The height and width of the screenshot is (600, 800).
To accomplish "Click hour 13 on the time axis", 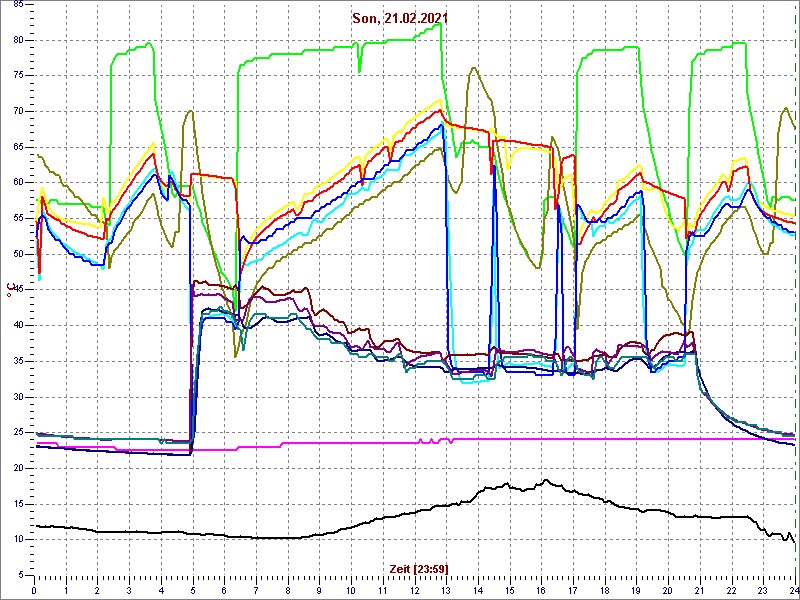I will (x=446, y=589).
